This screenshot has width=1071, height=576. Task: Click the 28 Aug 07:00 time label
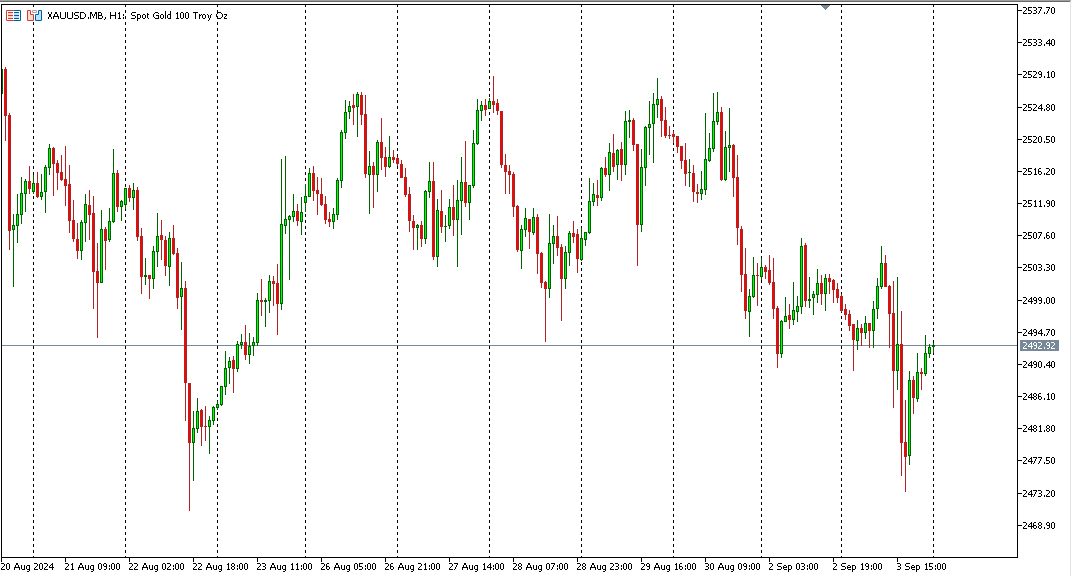click(x=541, y=566)
